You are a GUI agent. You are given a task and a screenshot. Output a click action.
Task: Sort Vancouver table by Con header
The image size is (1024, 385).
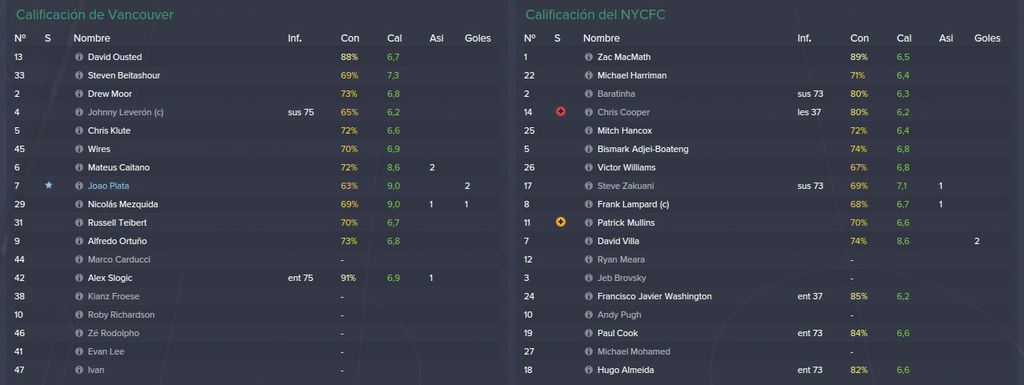[349, 38]
